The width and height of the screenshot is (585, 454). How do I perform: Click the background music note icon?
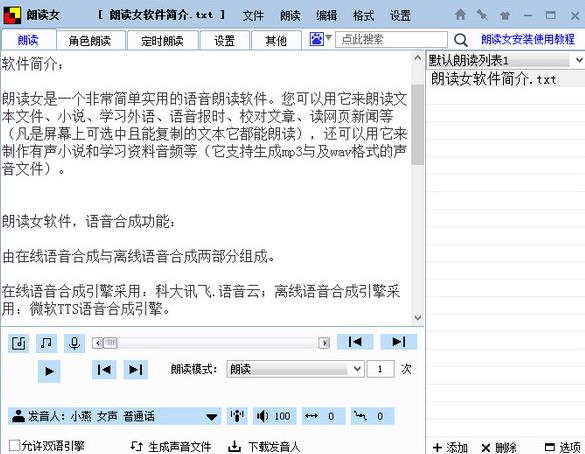pos(46,343)
